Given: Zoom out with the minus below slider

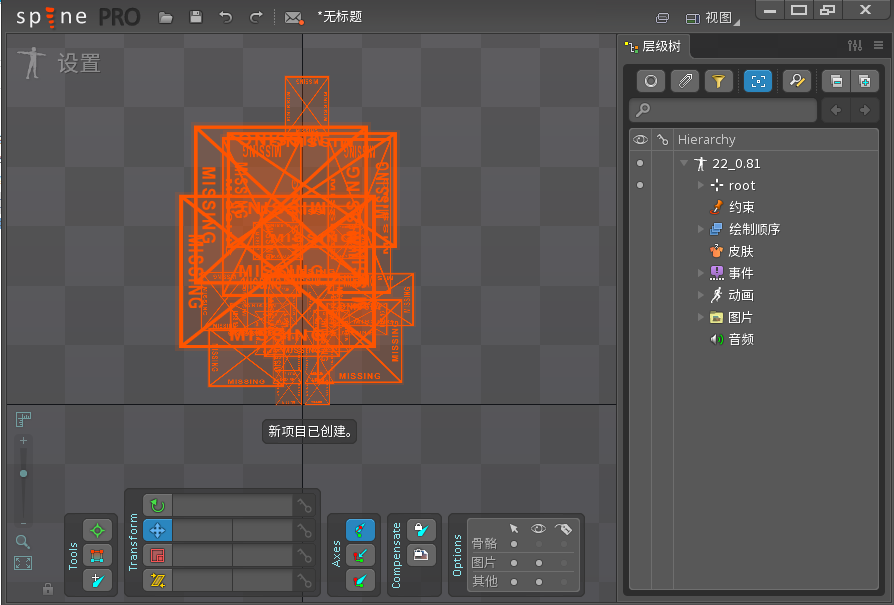Looking at the screenshot, I should coord(23,523).
